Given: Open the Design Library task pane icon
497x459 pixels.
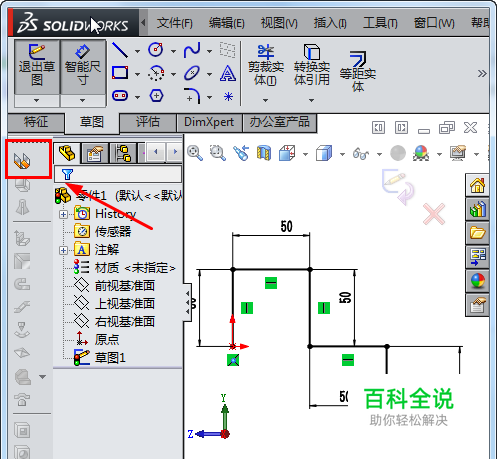Looking at the screenshot, I should 477,209.
